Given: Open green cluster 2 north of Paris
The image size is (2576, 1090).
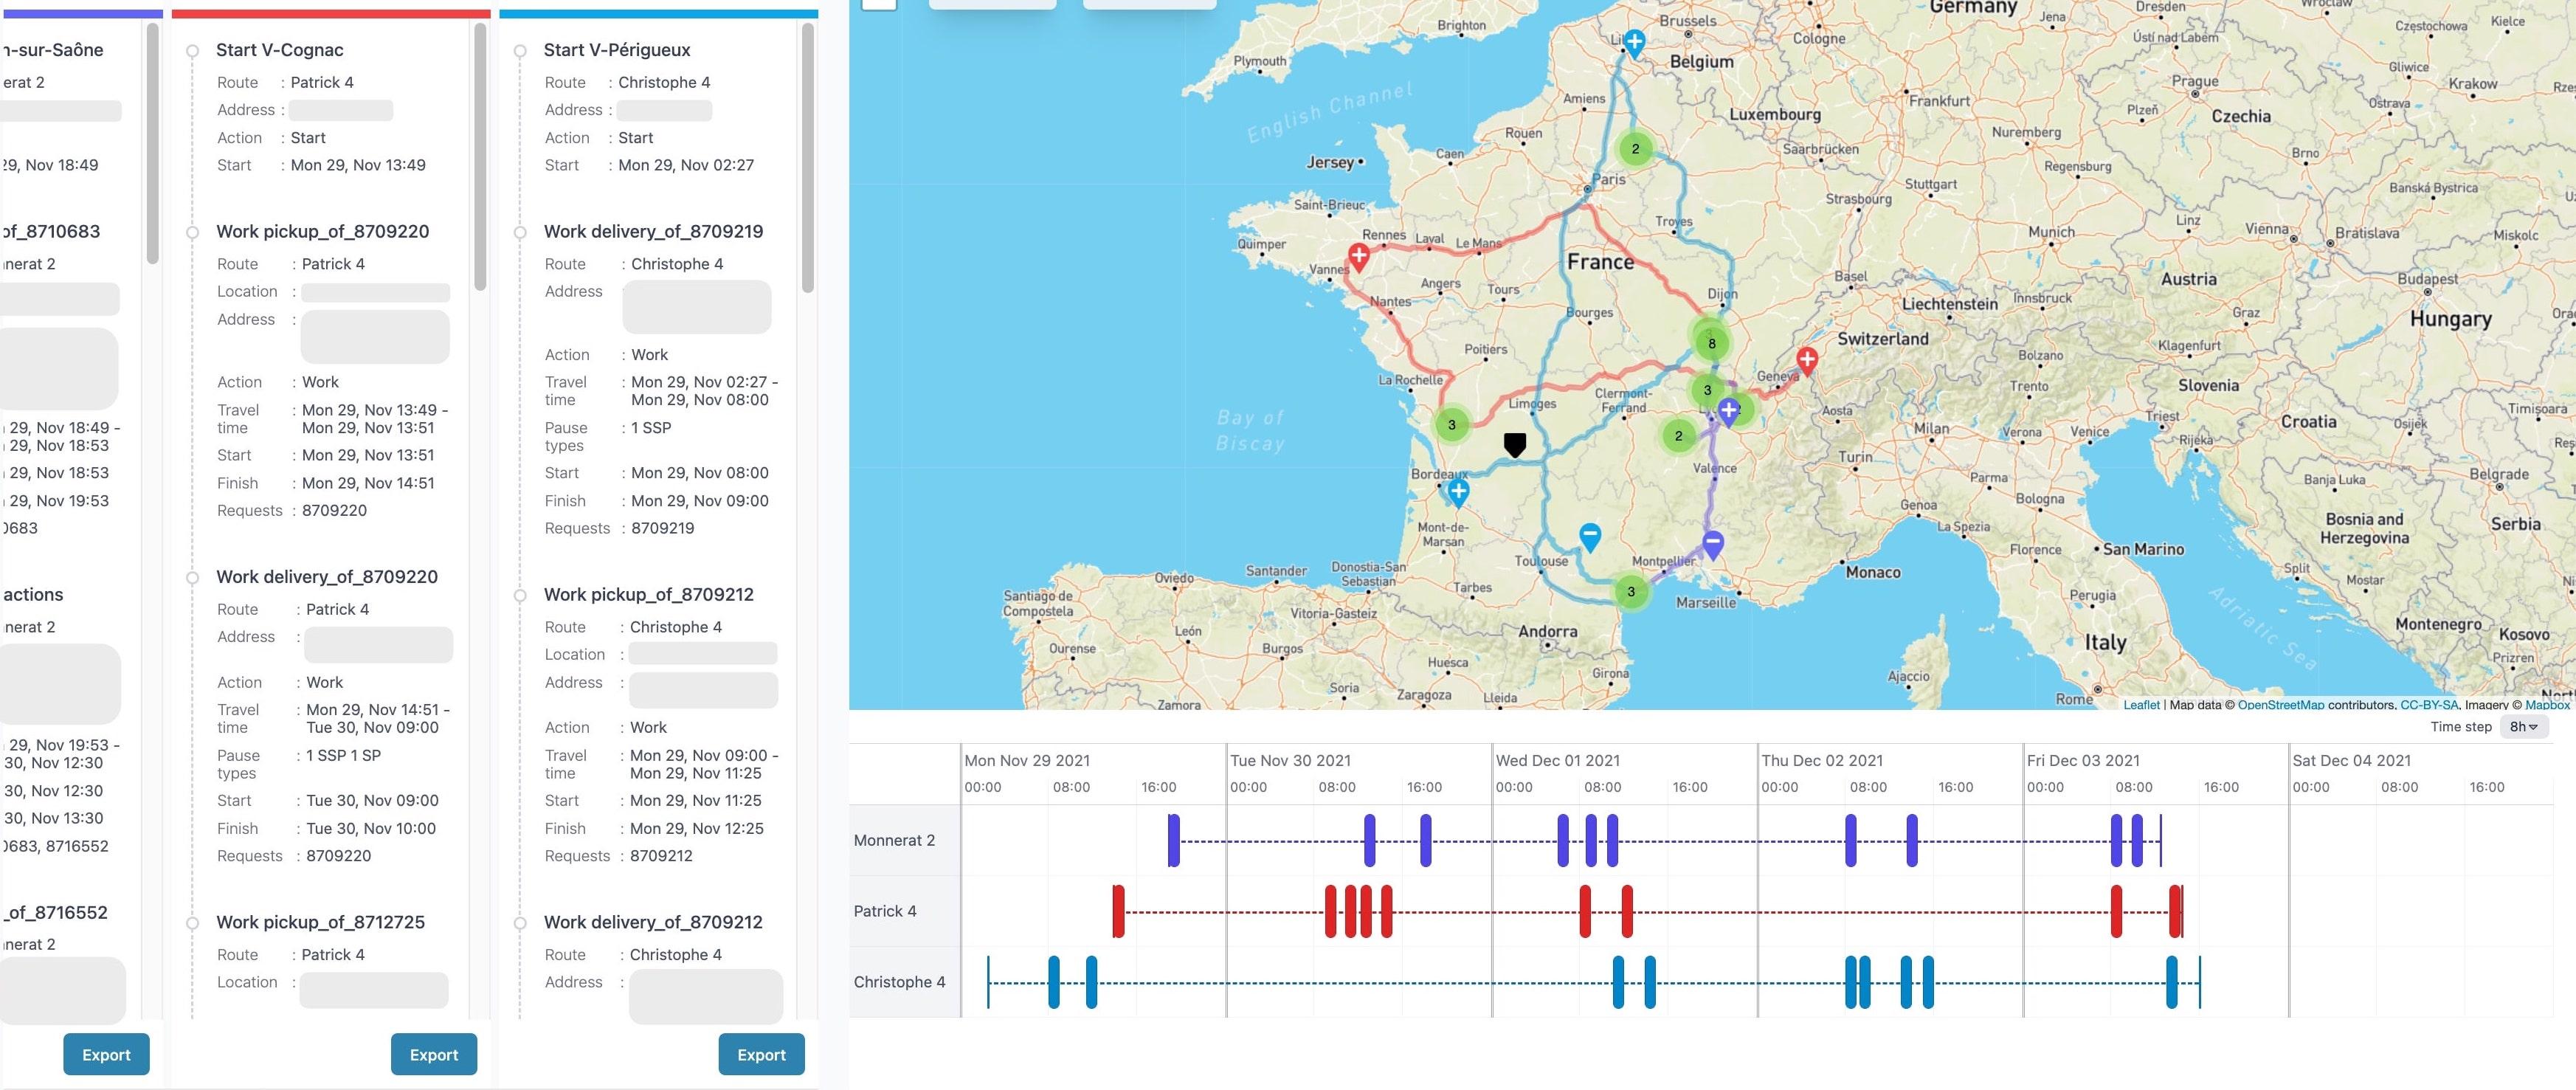Looking at the screenshot, I should point(1635,149).
